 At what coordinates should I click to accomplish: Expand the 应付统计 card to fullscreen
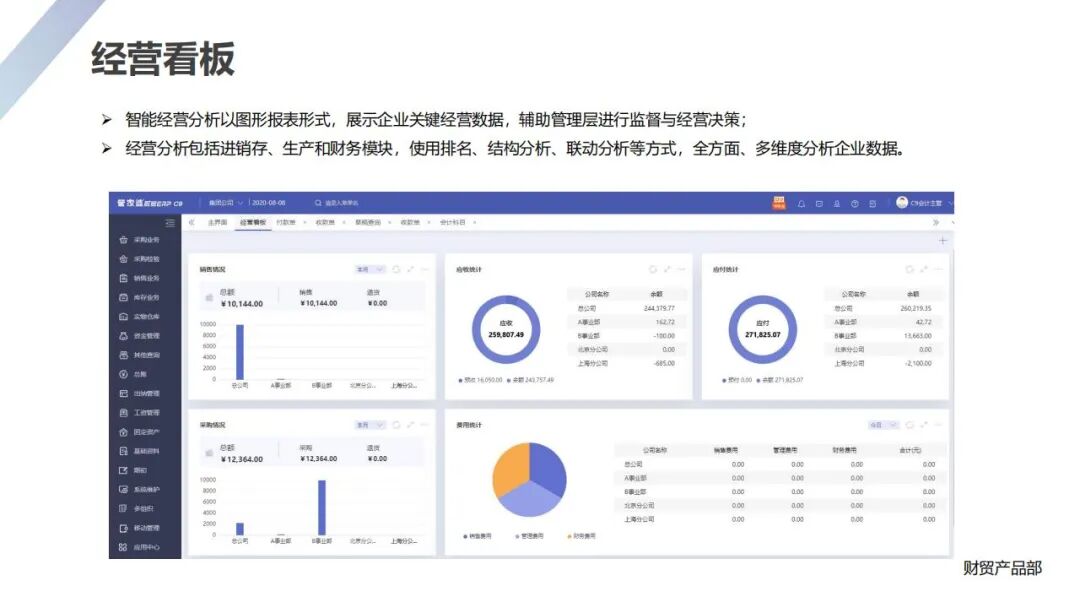pyautogui.click(x=924, y=269)
